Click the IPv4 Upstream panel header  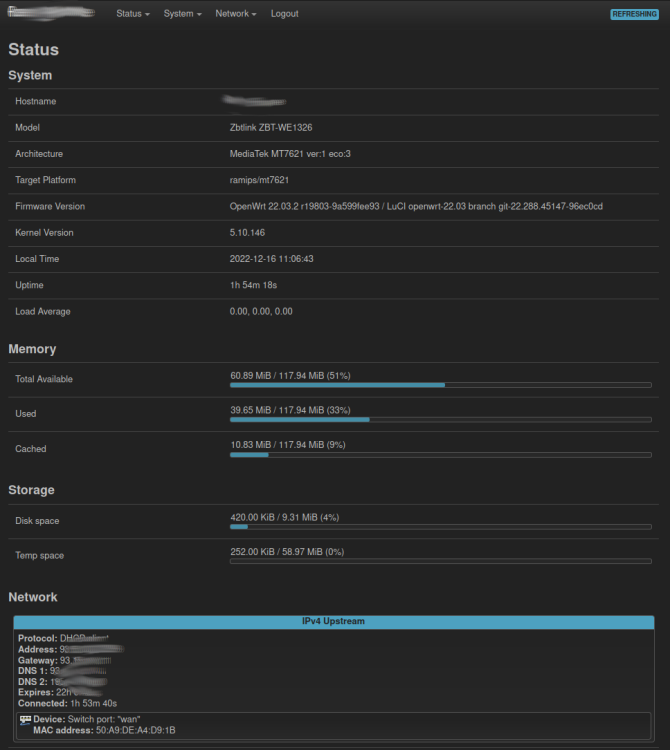pos(334,621)
